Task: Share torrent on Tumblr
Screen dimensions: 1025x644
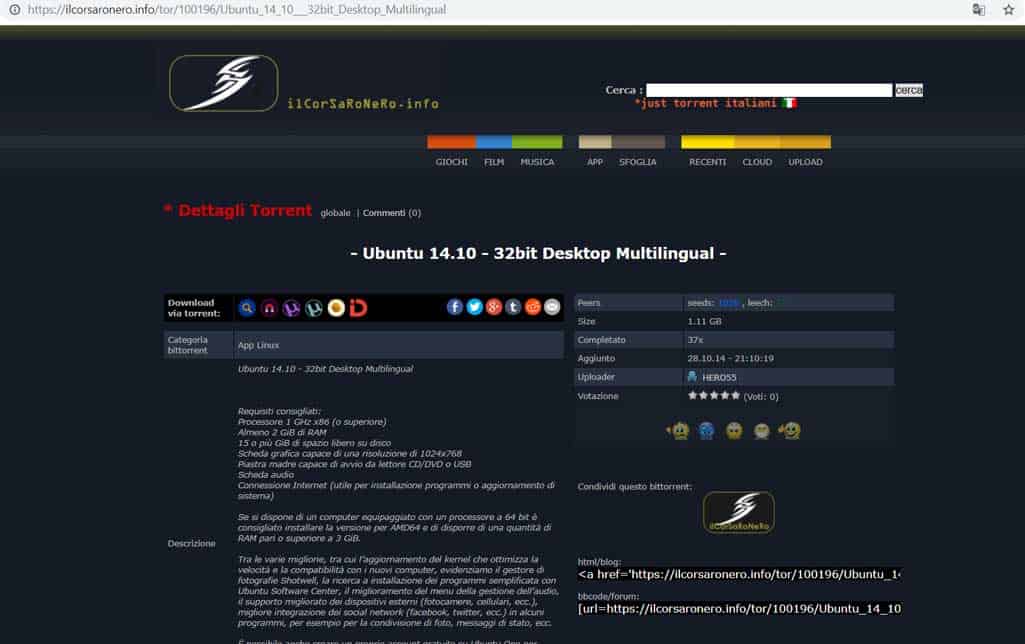Action: (513, 307)
